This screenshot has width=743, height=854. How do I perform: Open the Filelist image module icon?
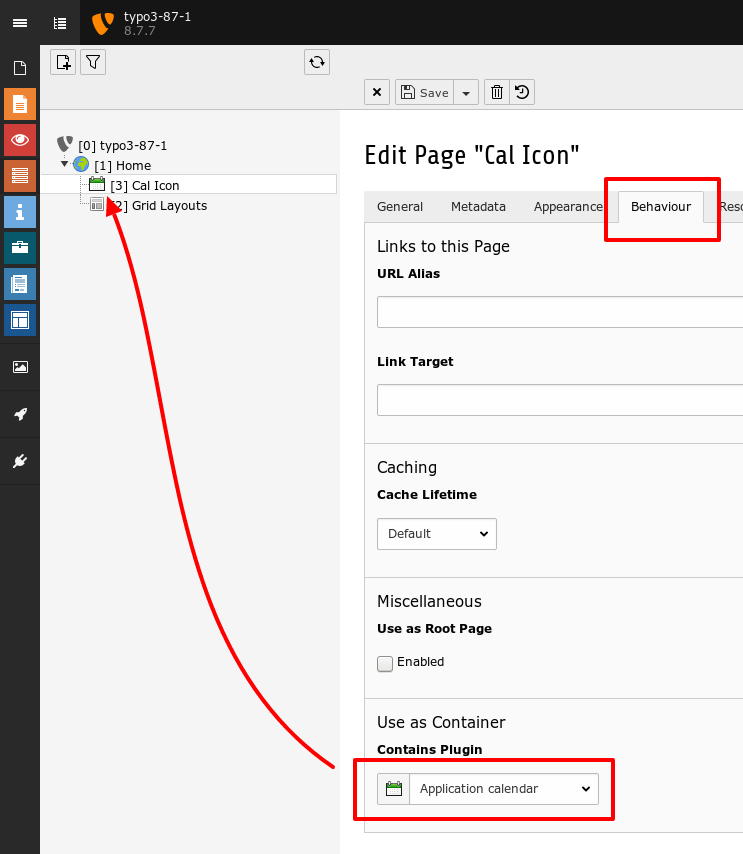20,367
